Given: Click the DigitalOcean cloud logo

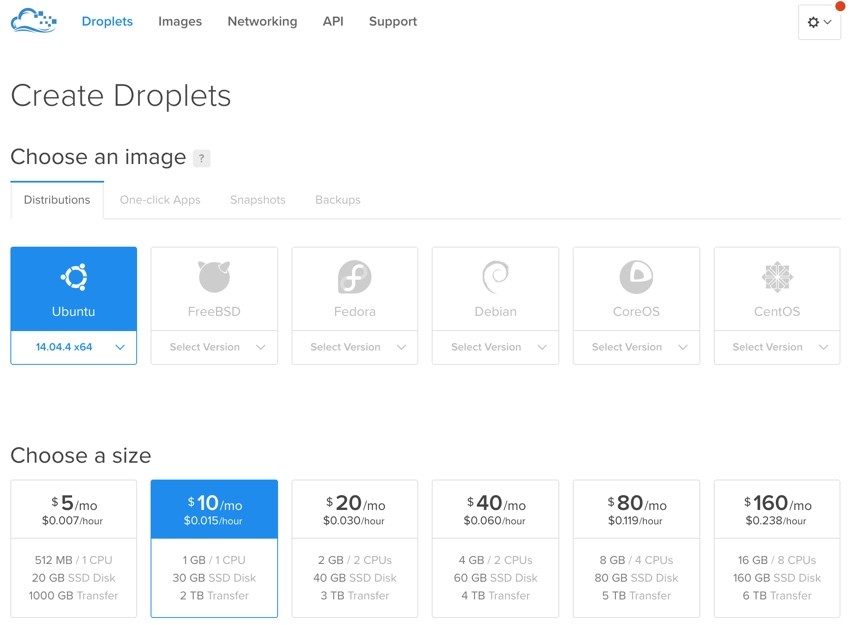Looking at the screenshot, I should (34, 21).
